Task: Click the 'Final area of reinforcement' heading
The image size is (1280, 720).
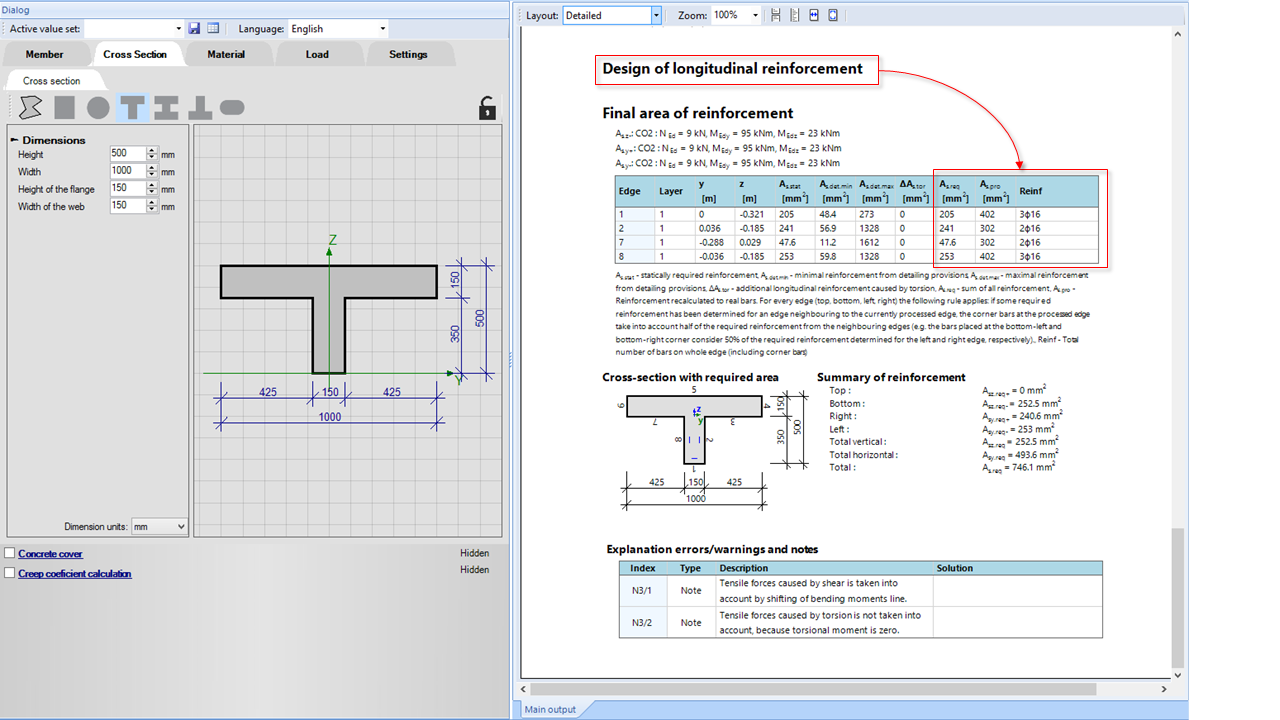Action: [698, 113]
